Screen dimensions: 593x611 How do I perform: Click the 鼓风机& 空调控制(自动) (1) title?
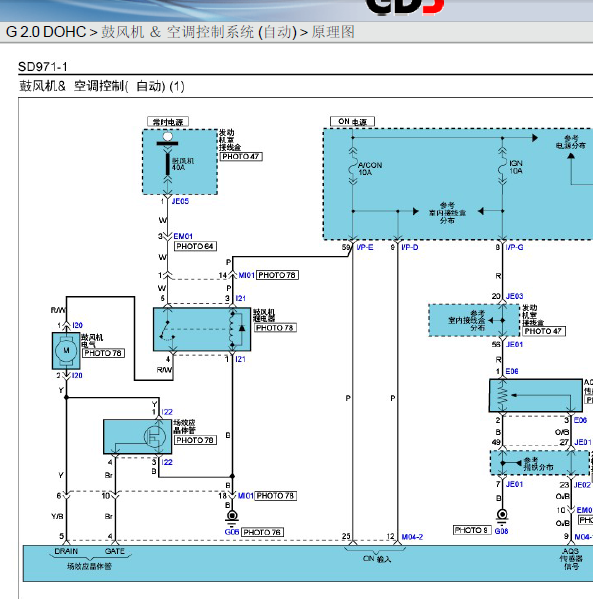point(102,86)
